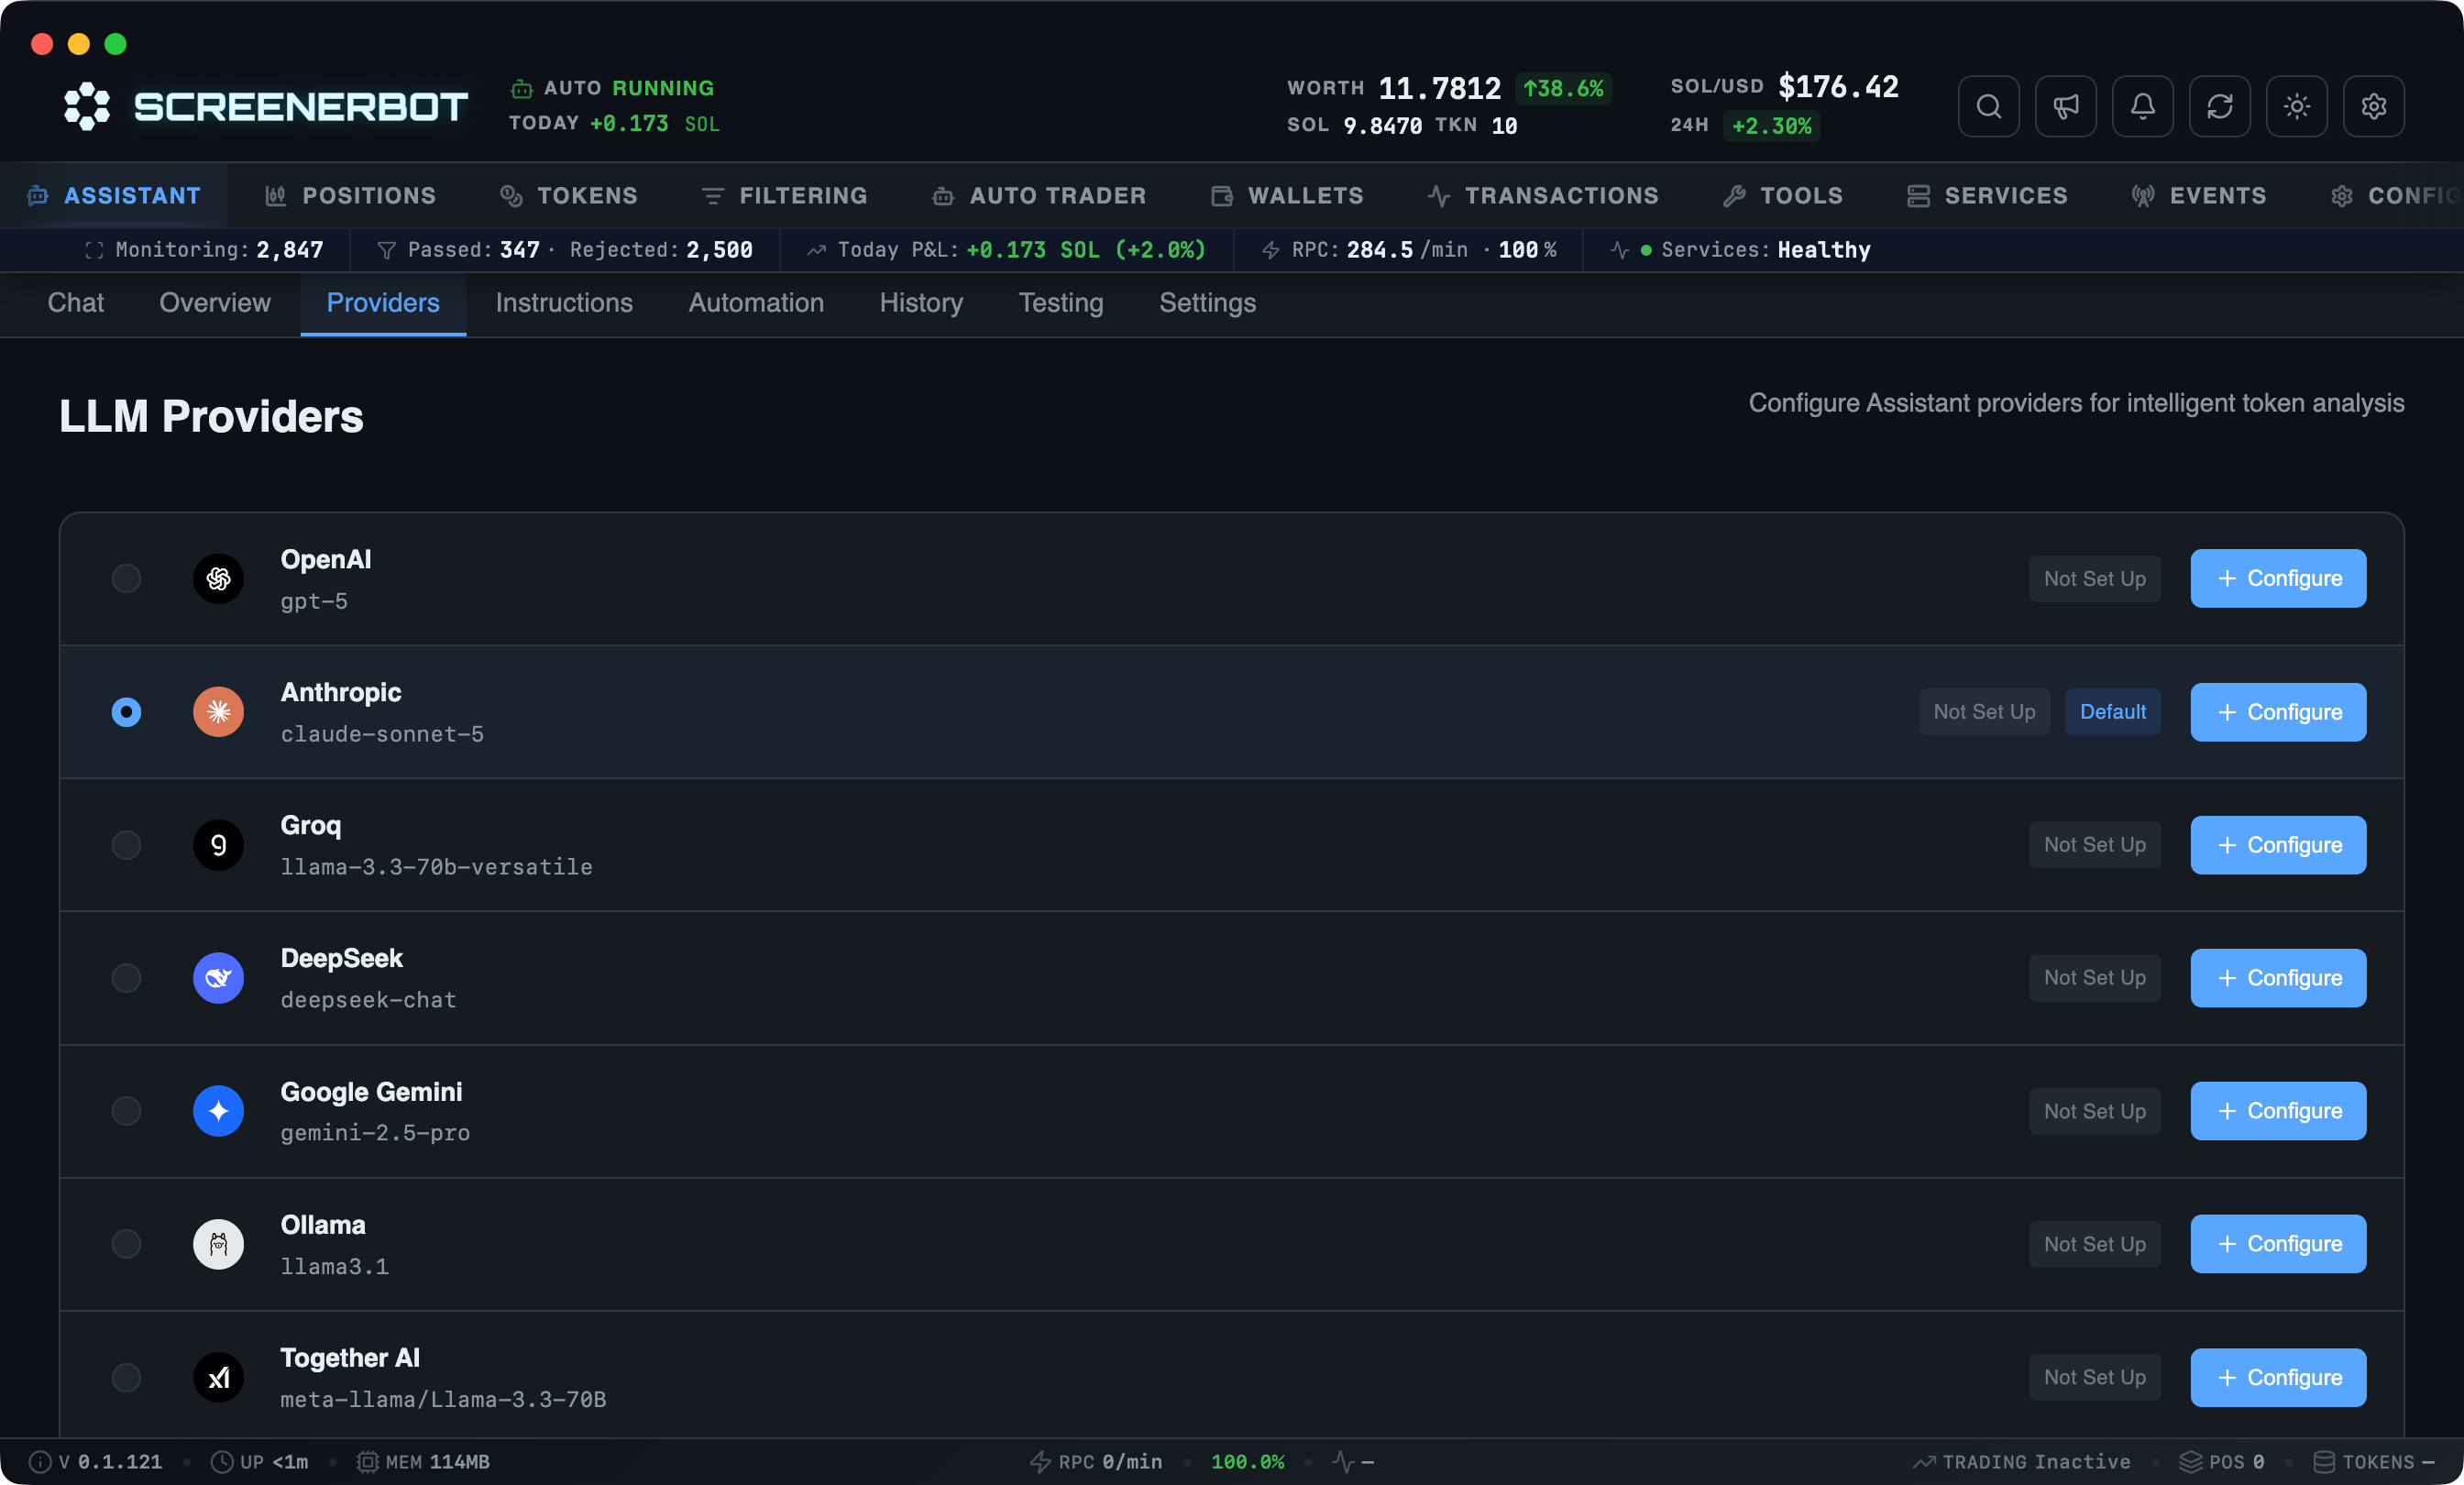
Task: Click the Default badge on Anthropic
Action: (x=2112, y=712)
